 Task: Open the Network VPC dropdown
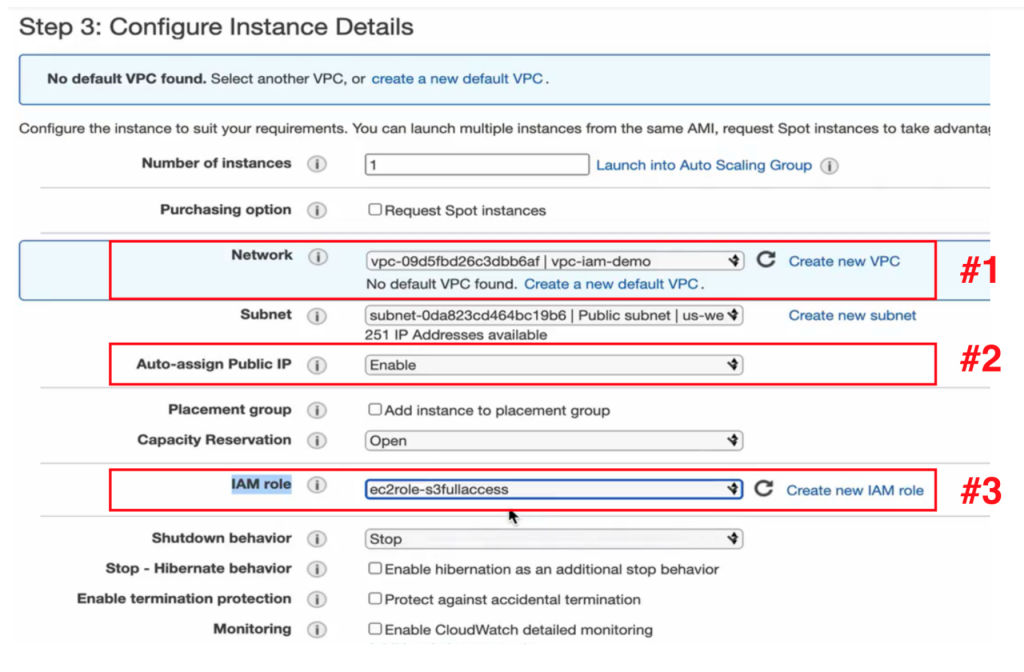point(554,261)
